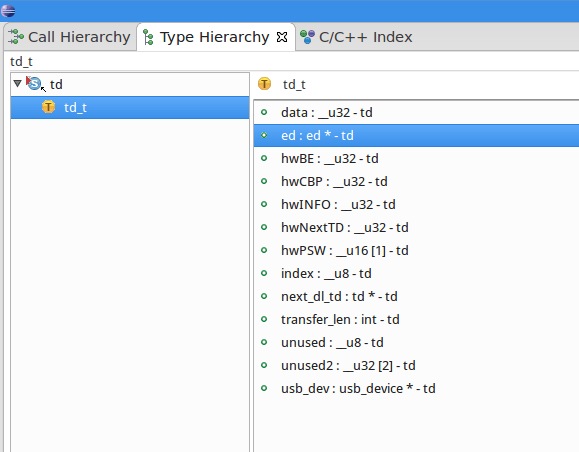Select member 'unused : __u8 - td'
579x452 pixels.
(416, 342)
